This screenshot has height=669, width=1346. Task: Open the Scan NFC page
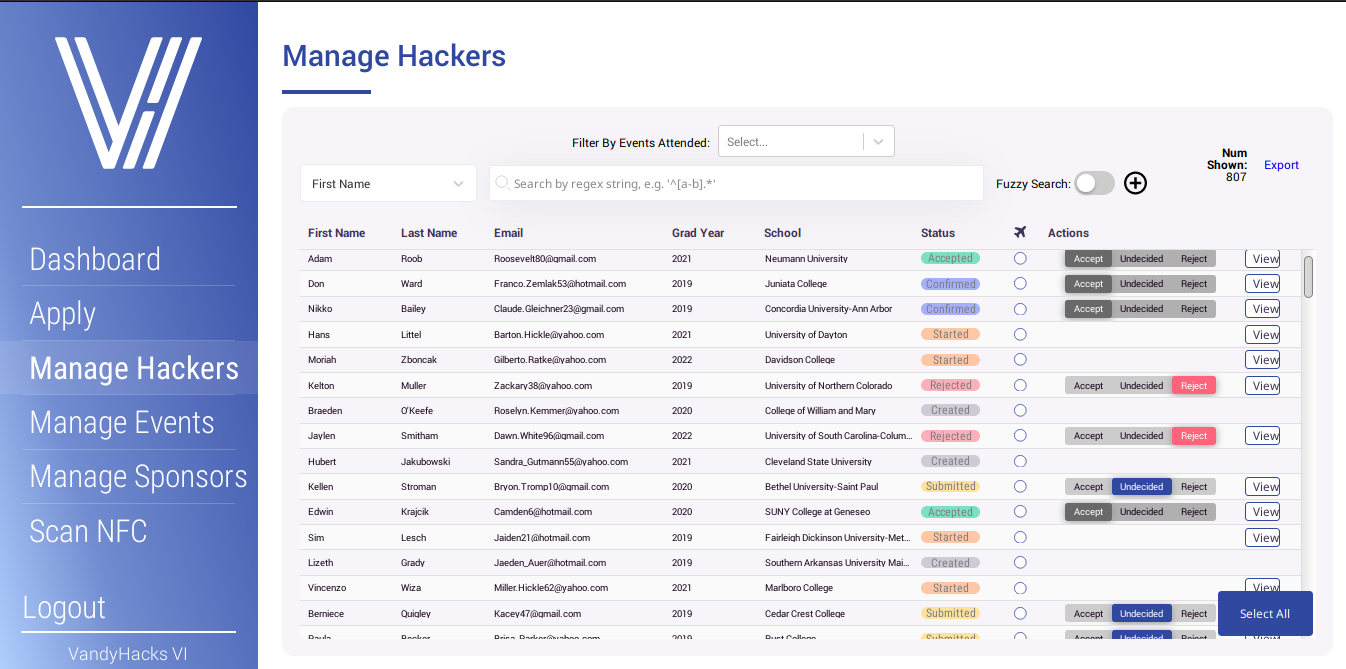point(88,531)
